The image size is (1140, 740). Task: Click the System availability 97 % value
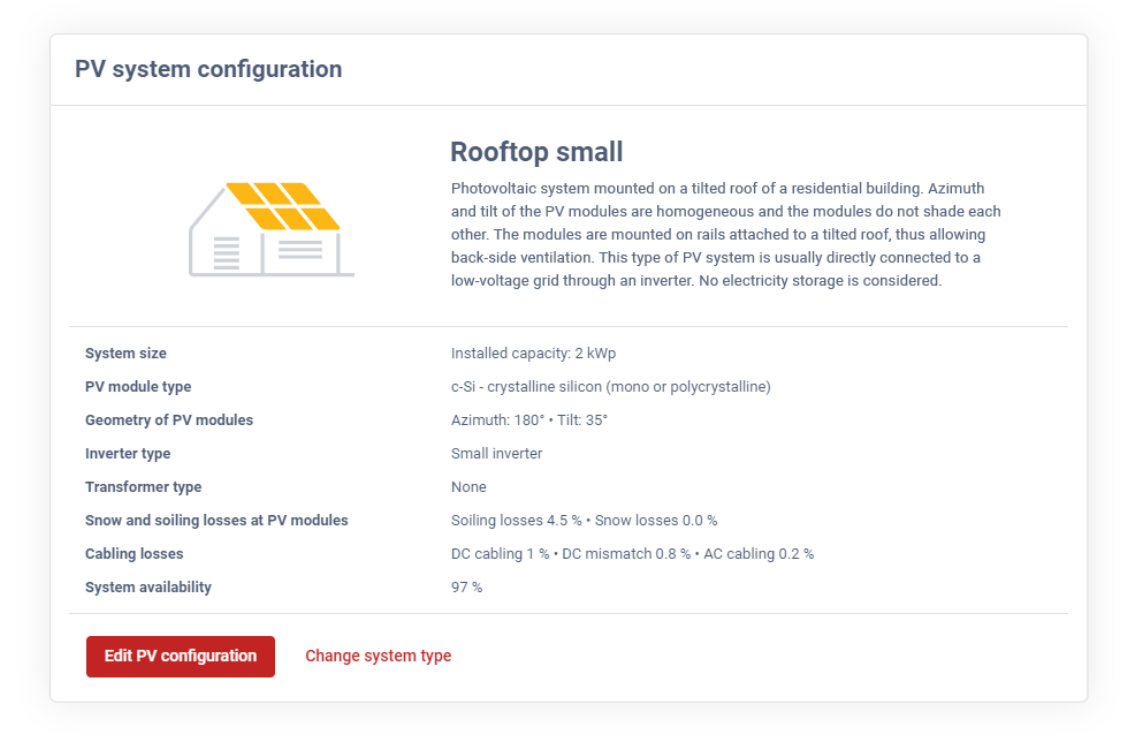pyautogui.click(x=467, y=587)
